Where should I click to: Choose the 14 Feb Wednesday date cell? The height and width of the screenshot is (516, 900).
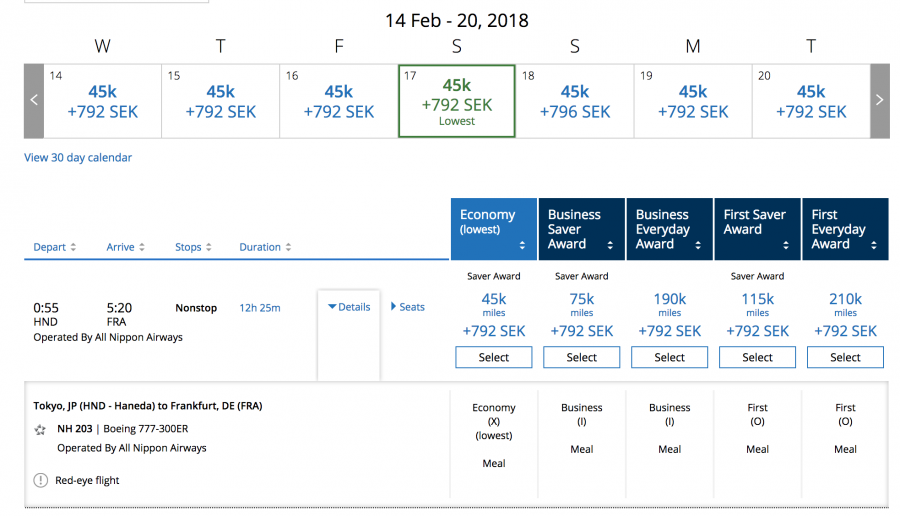point(102,101)
